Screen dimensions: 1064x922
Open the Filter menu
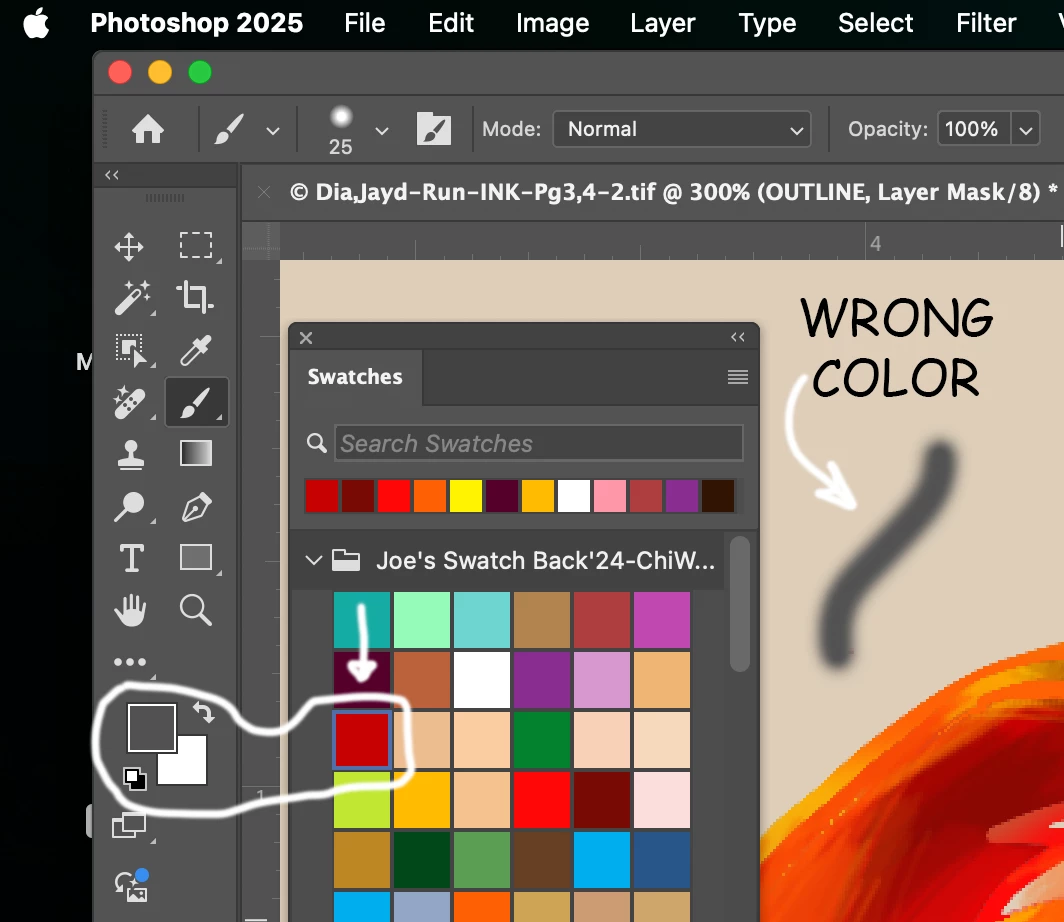click(x=986, y=23)
